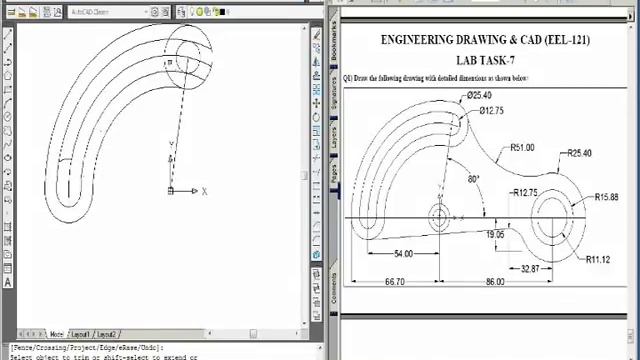Image resolution: width=640 pixels, height=360 pixels.
Task: Select the Extend tool
Action: [x=316, y=172]
